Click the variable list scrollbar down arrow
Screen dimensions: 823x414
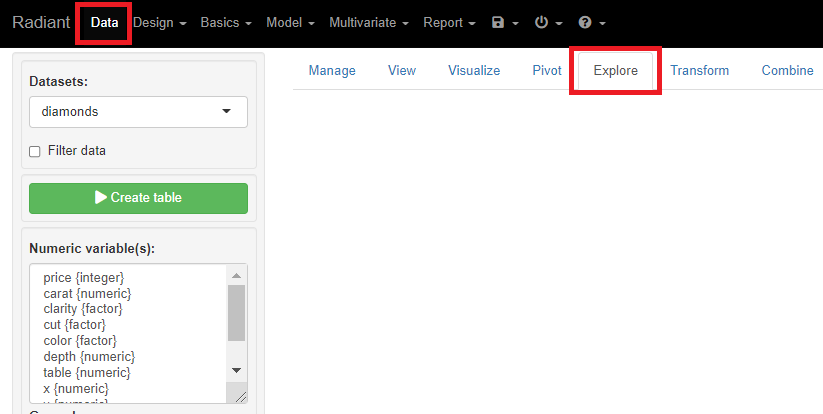(237, 370)
